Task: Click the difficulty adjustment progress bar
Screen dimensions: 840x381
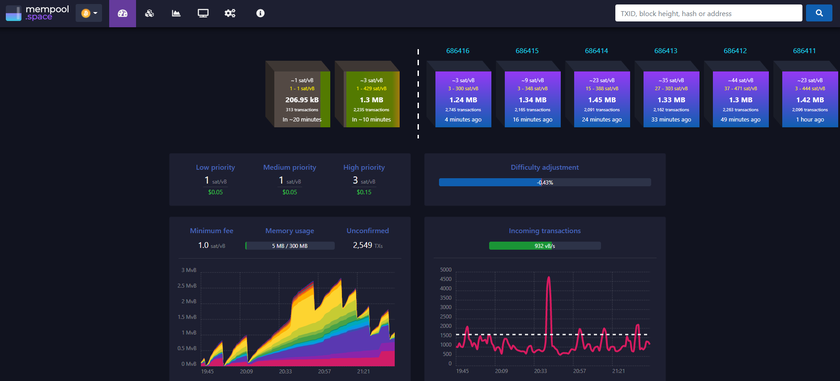Action: pos(545,182)
